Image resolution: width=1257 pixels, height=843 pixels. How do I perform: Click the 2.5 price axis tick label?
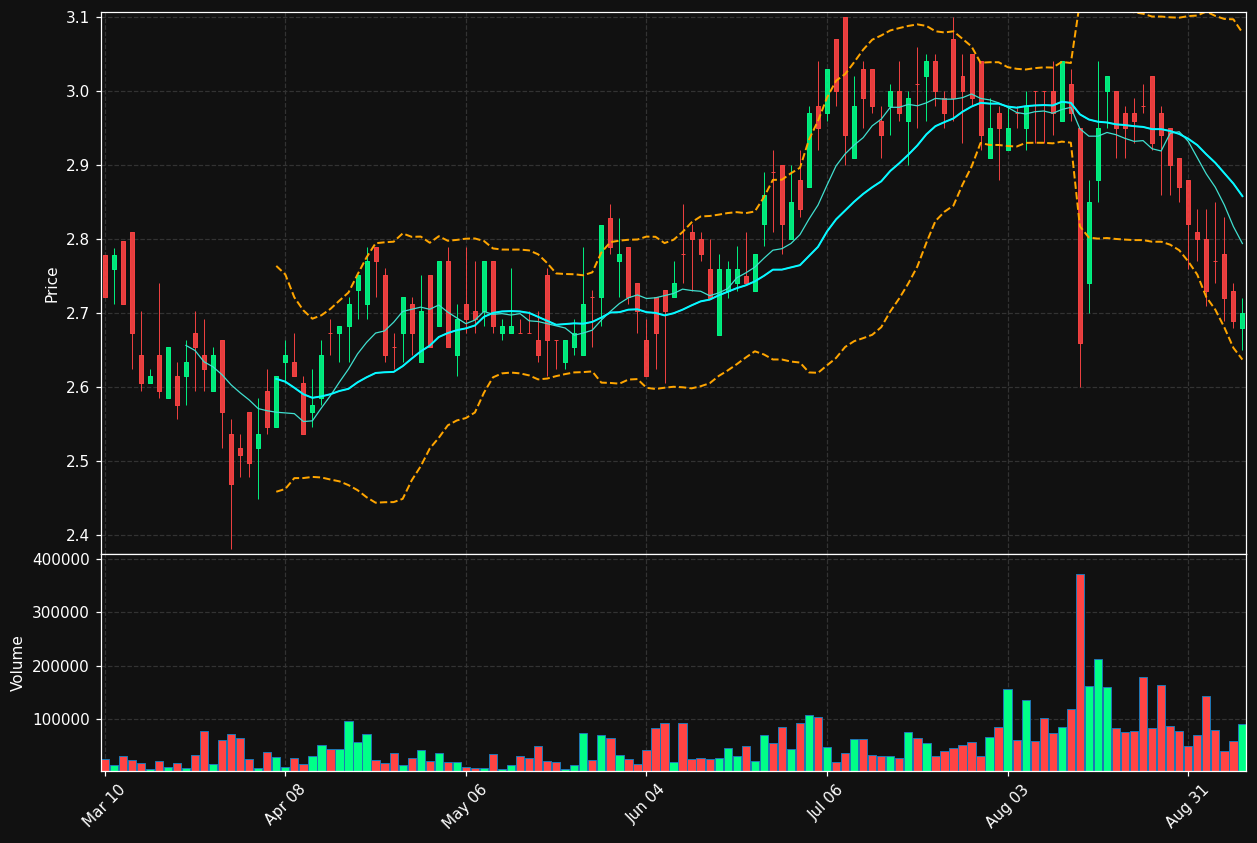[x=79, y=462]
